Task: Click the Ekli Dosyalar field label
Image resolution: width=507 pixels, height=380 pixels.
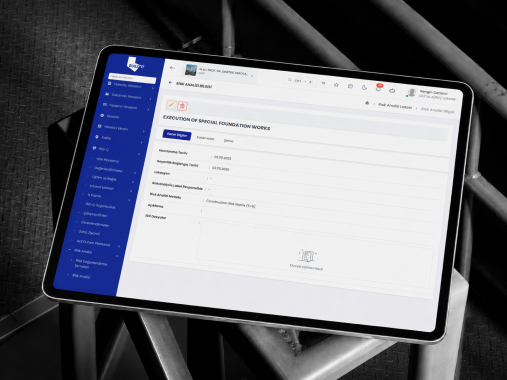Action: tap(156, 217)
